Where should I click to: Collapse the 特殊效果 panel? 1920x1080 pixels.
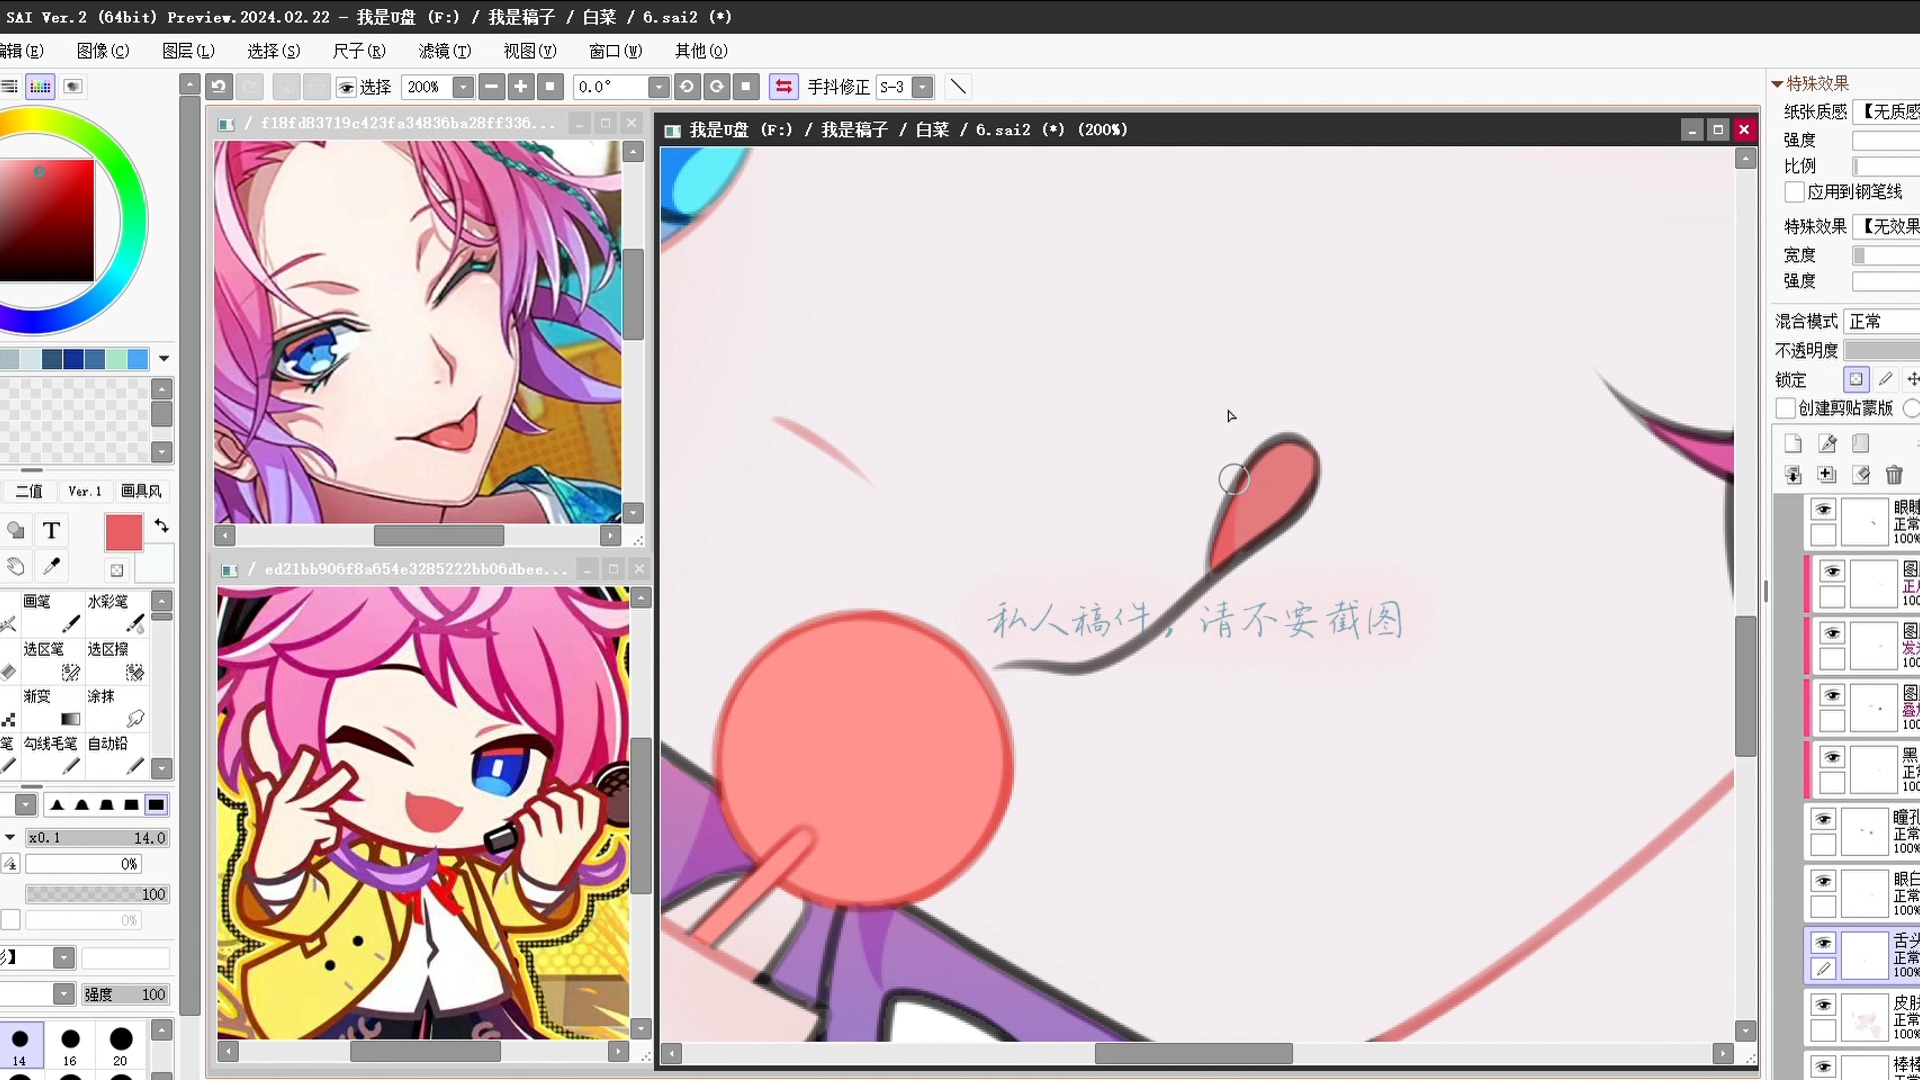pyautogui.click(x=1777, y=84)
